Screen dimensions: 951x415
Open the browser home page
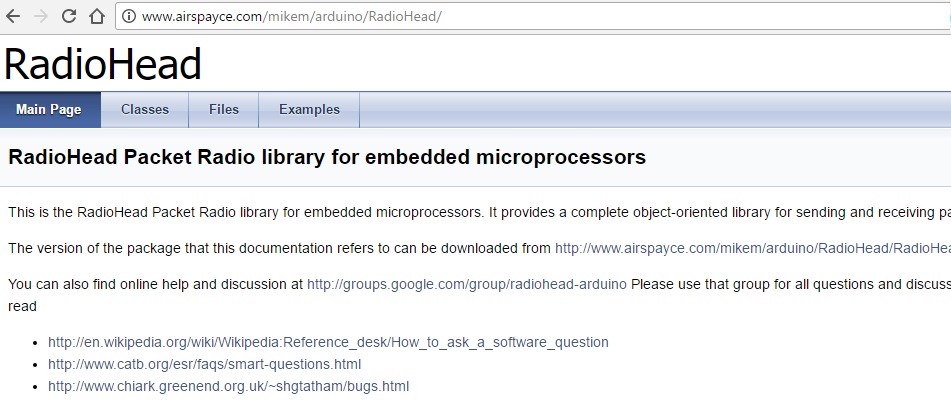click(x=97, y=17)
